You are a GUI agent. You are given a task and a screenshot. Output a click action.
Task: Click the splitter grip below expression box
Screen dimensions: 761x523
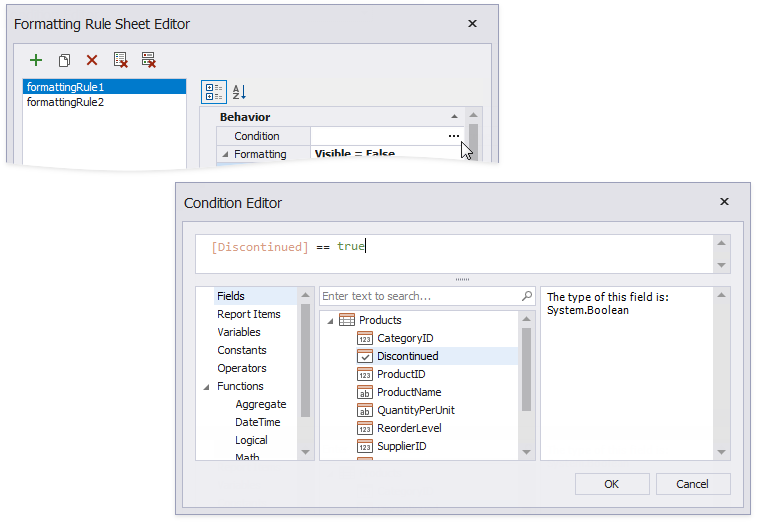[x=462, y=279]
